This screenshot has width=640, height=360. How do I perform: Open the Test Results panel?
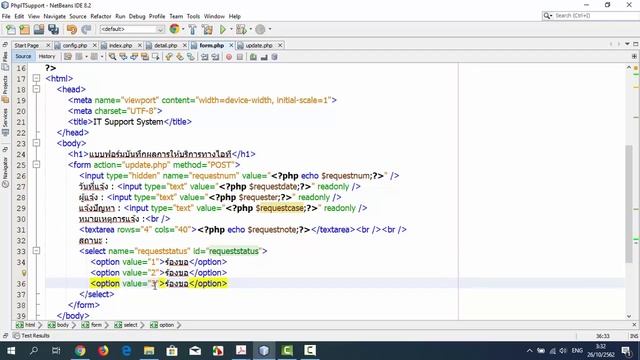pyautogui.click(x=31, y=336)
